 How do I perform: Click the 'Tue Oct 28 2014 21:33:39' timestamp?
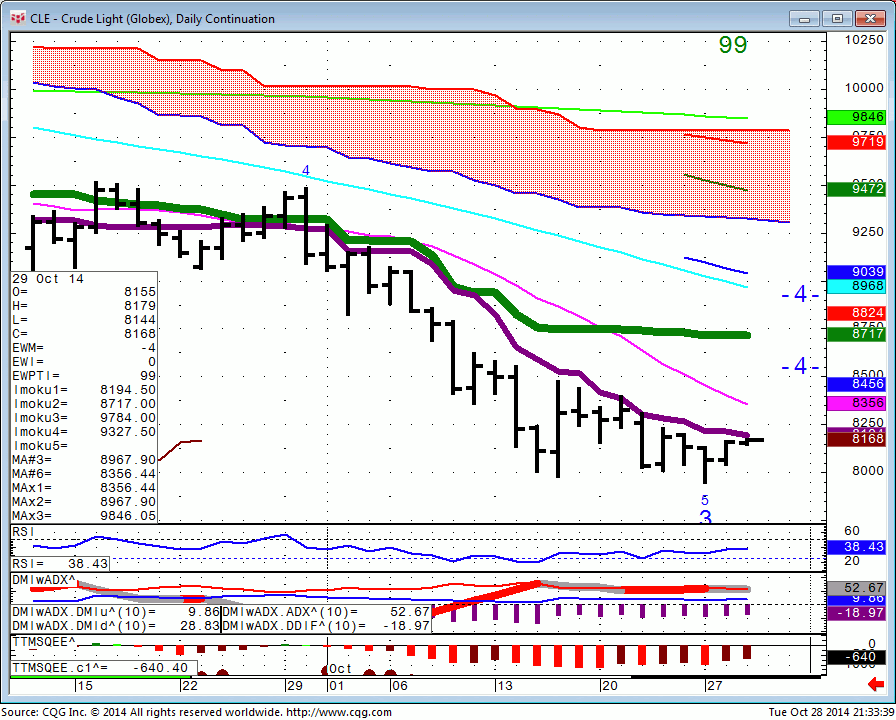point(831,713)
